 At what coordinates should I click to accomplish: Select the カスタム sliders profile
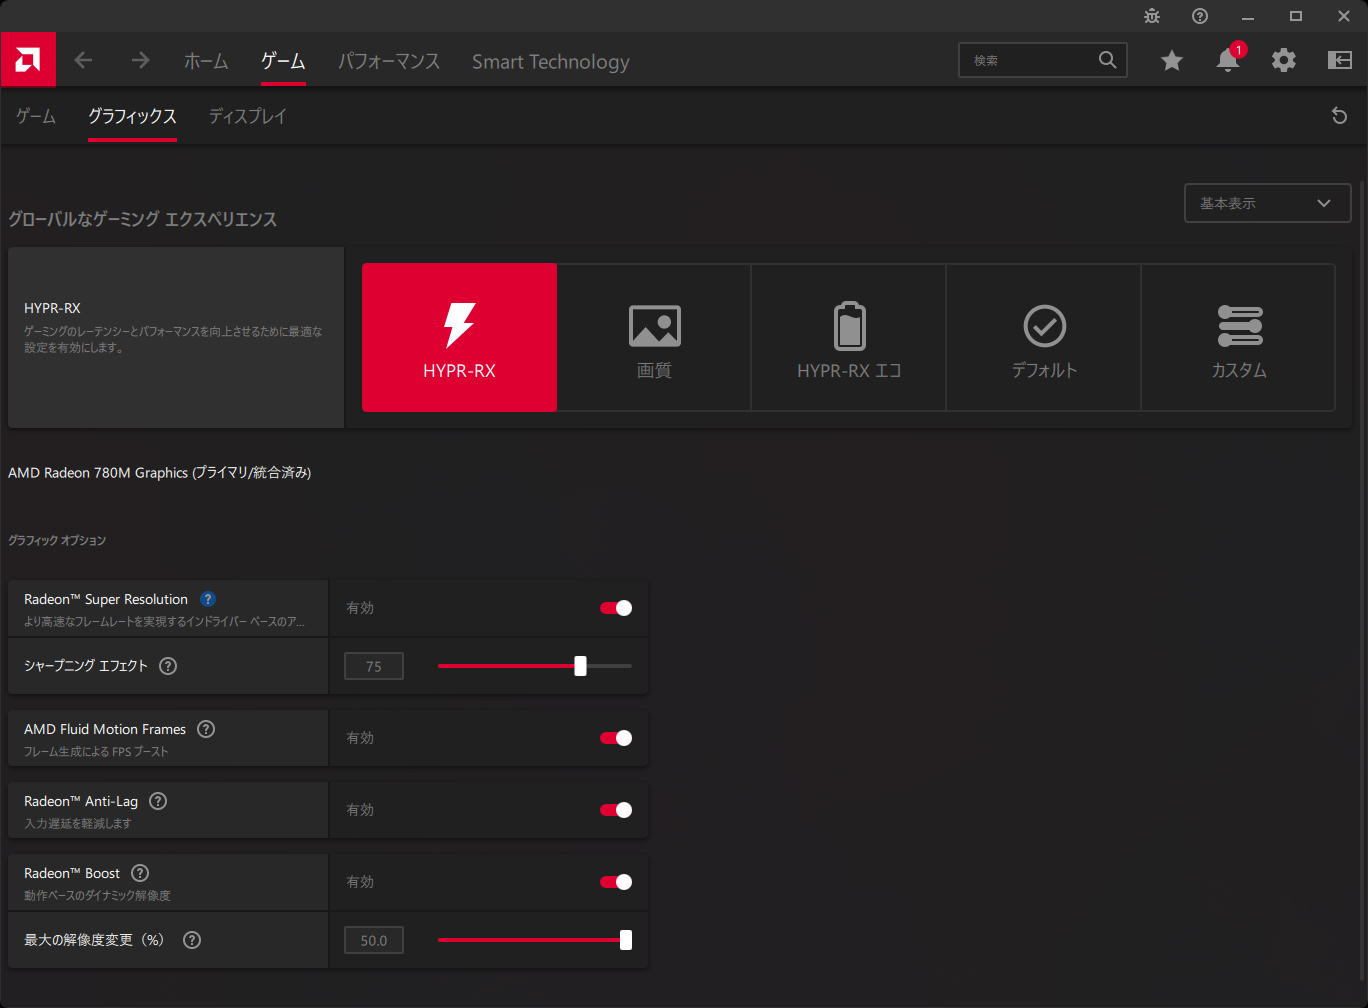[1239, 337]
